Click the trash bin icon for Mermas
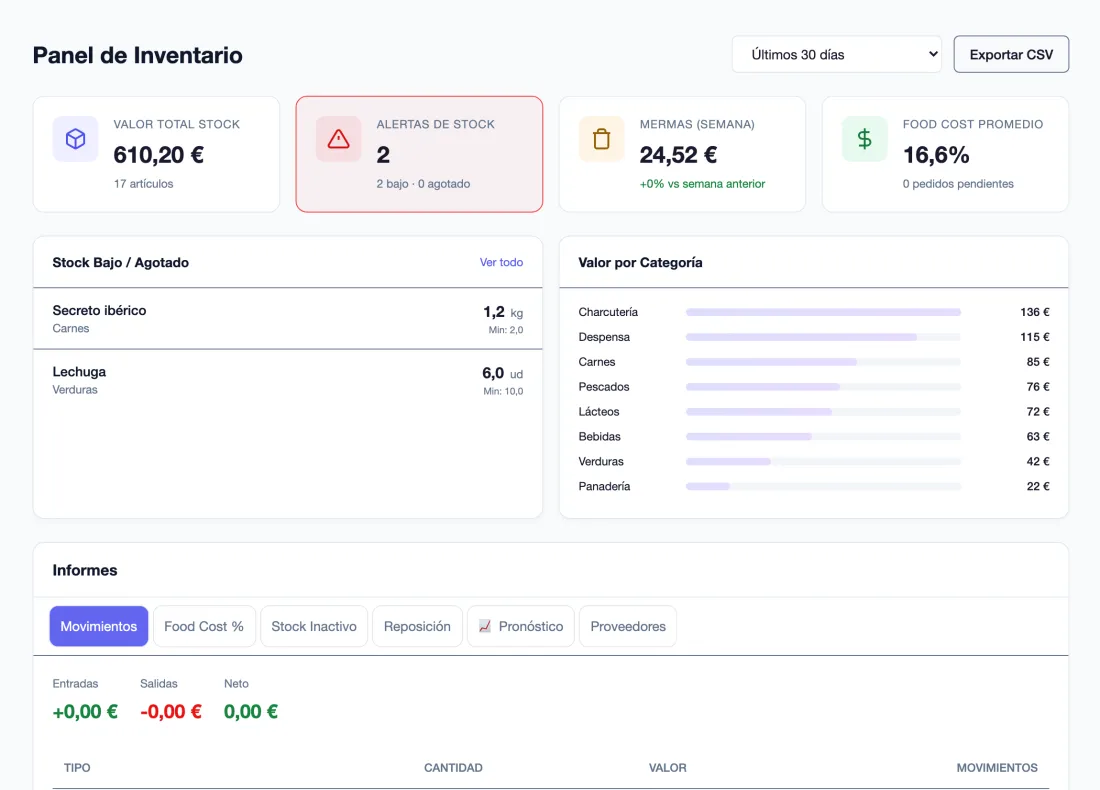 point(601,139)
